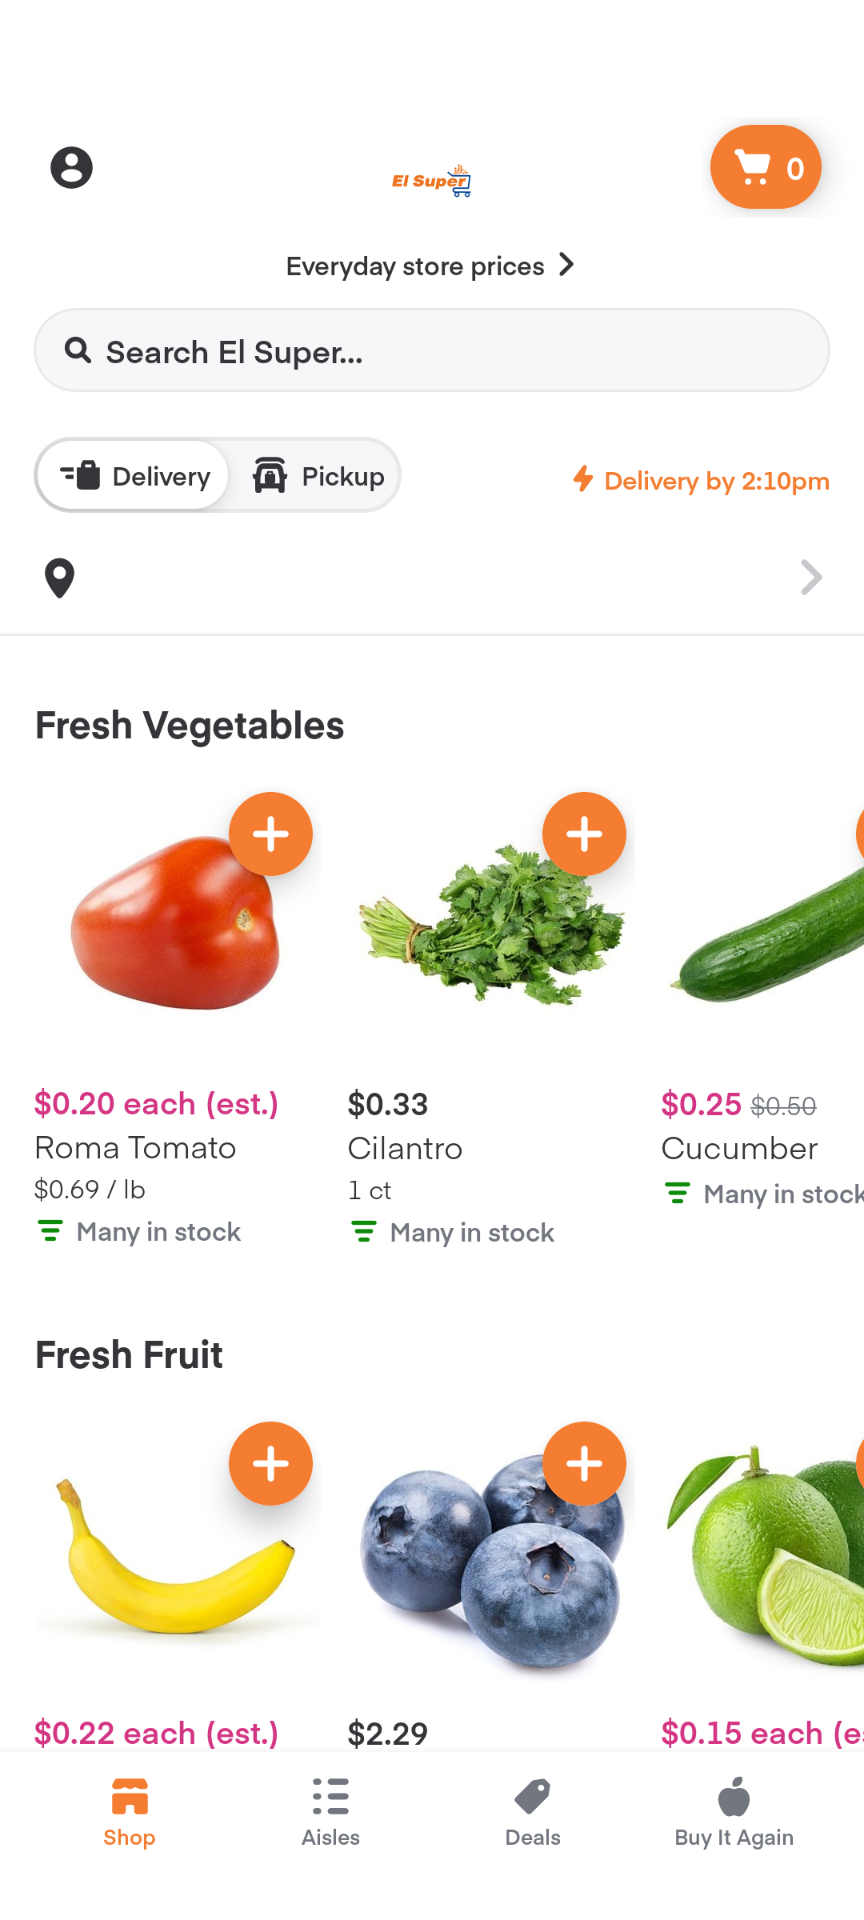864x1920 pixels.
Task: Tap the El Super store logo
Action: click(432, 181)
